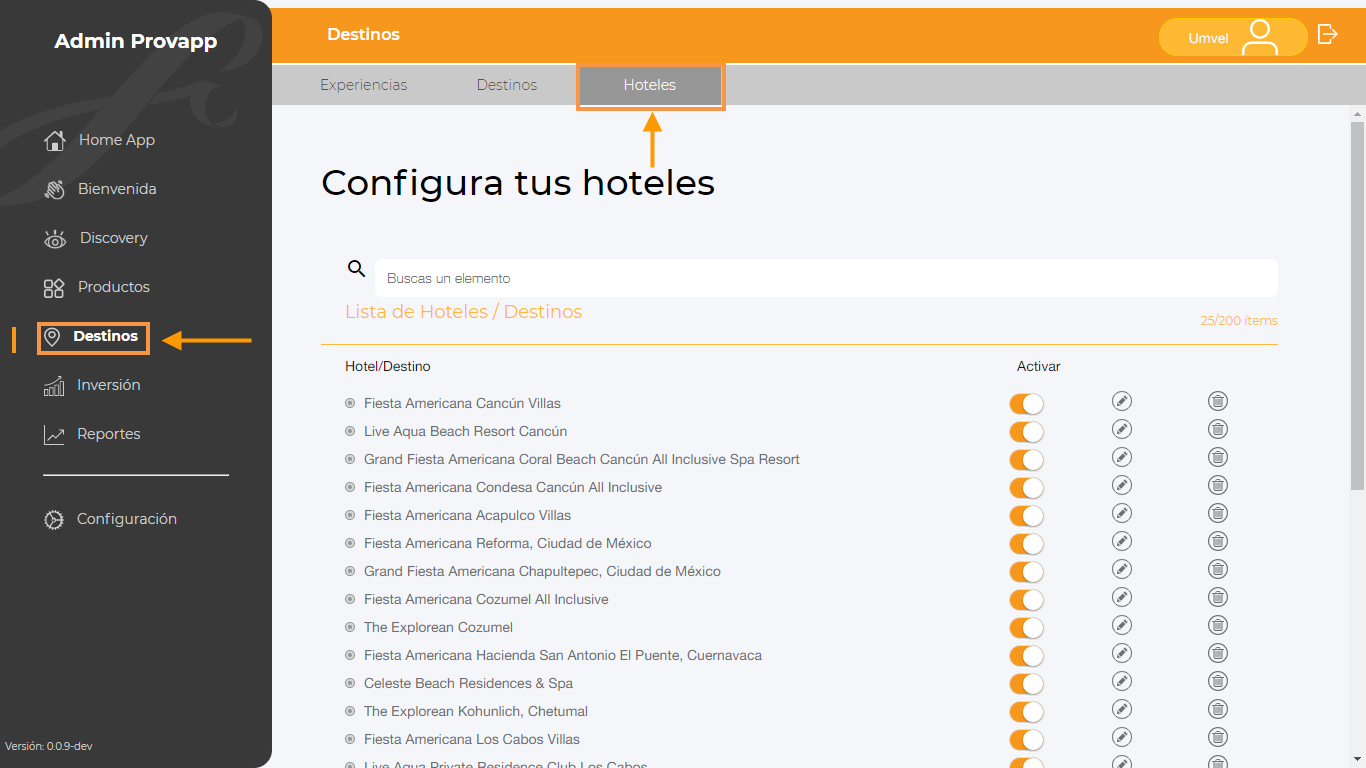
Task: Click the Productos grid icon
Action: (x=54, y=288)
